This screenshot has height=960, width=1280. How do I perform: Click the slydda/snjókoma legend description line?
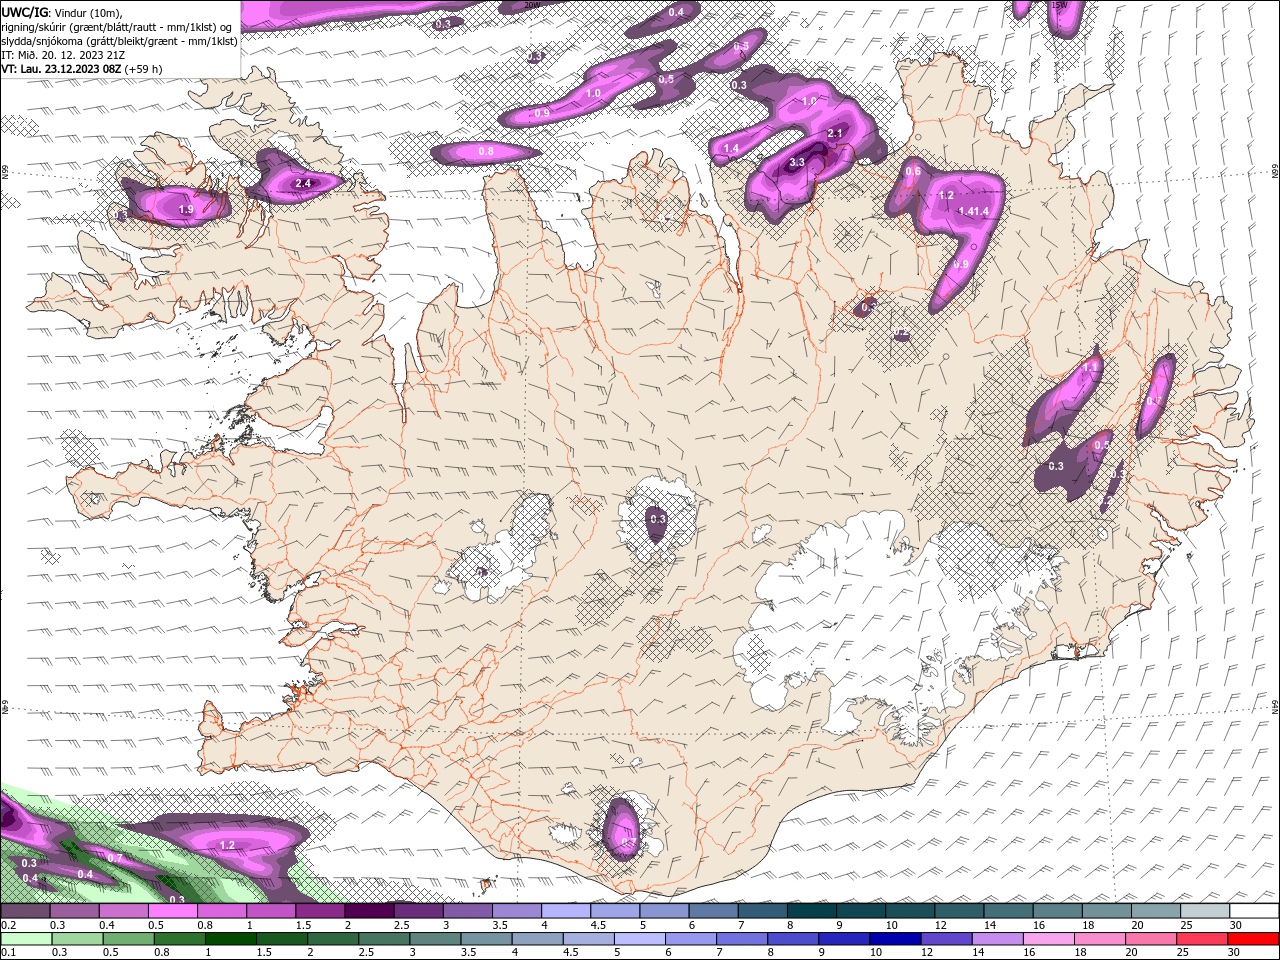tap(119, 41)
